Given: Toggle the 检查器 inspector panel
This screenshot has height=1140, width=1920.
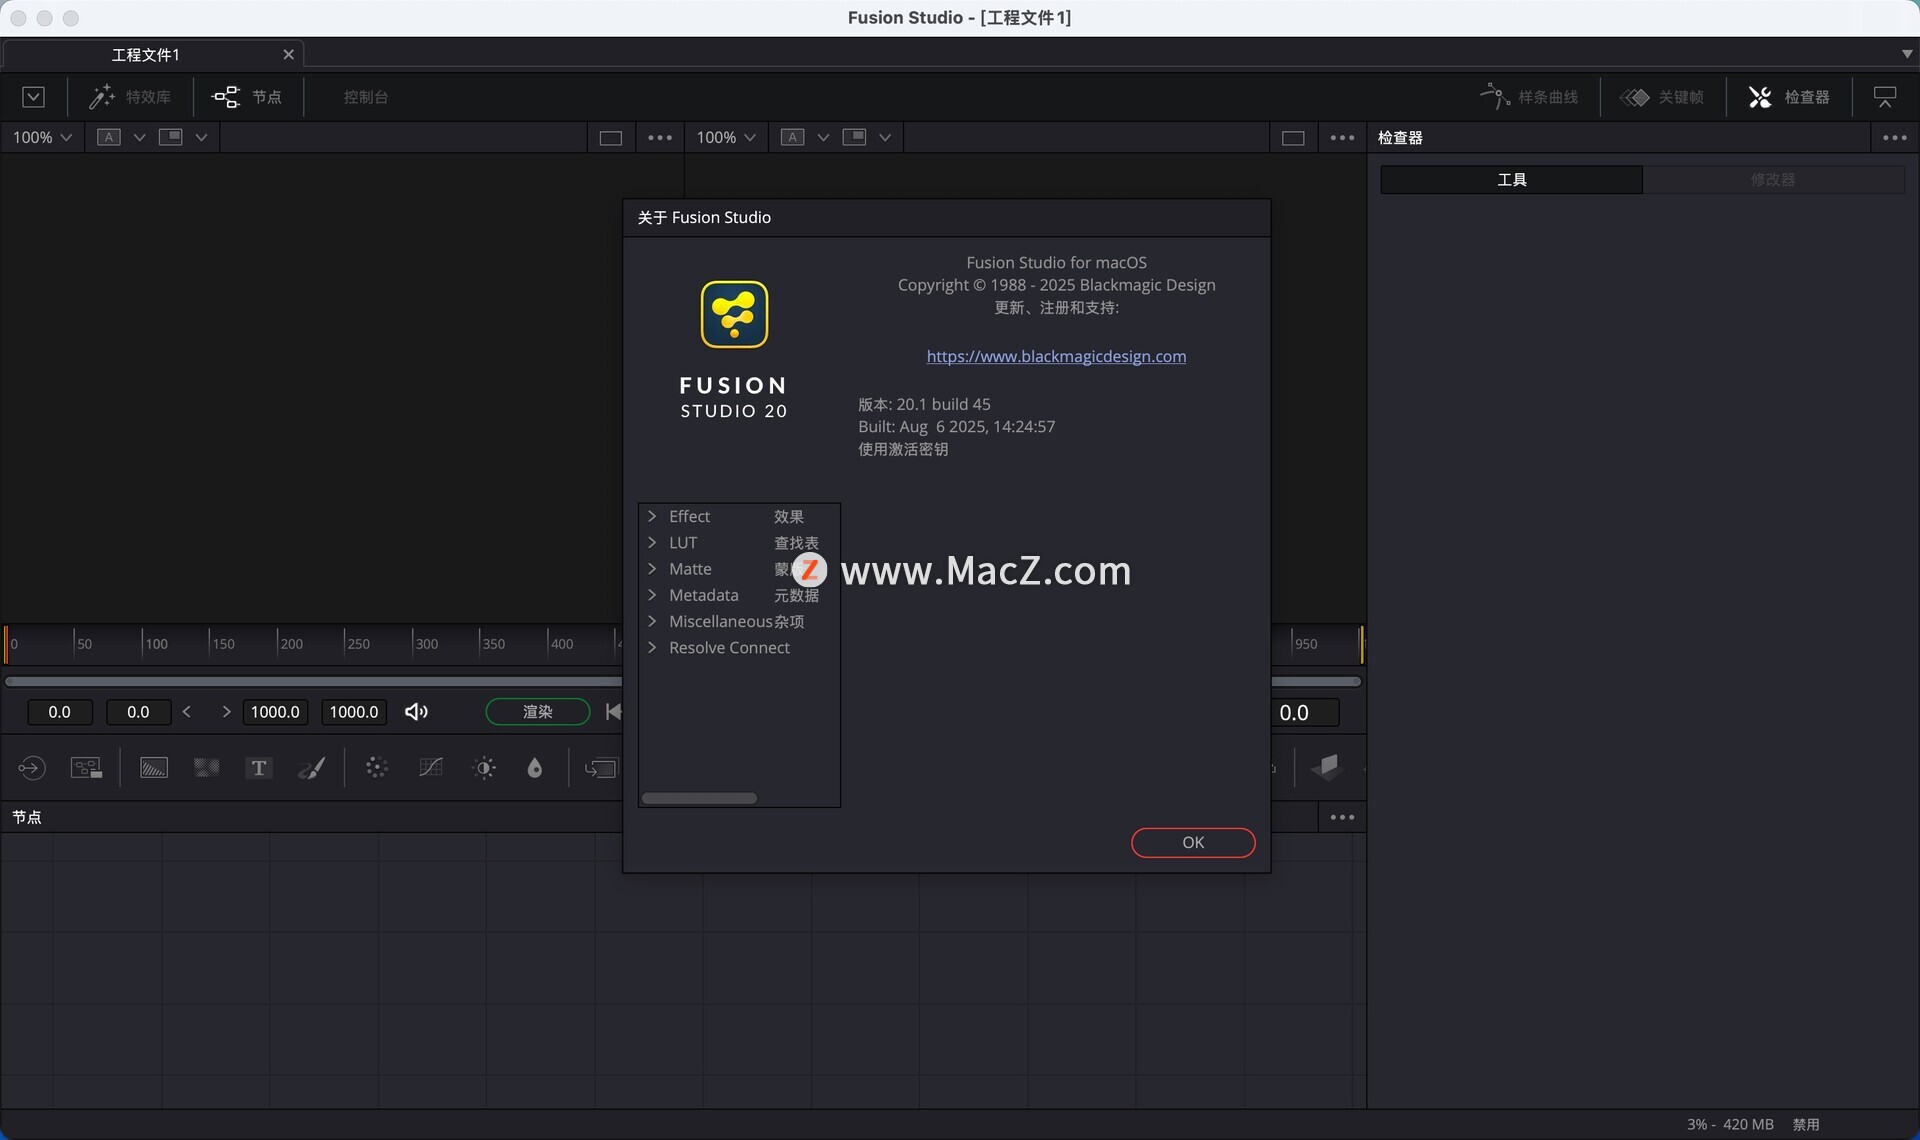Looking at the screenshot, I should click(1789, 97).
